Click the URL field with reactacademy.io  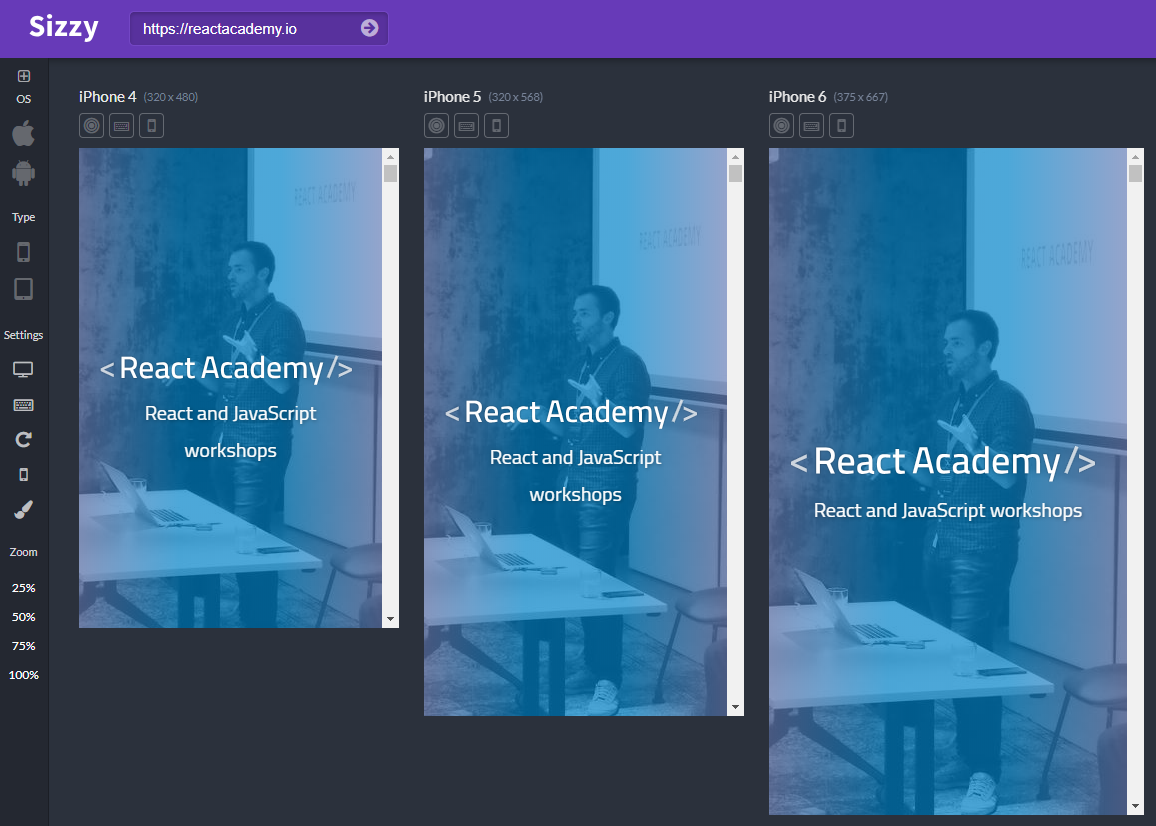[x=259, y=29]
